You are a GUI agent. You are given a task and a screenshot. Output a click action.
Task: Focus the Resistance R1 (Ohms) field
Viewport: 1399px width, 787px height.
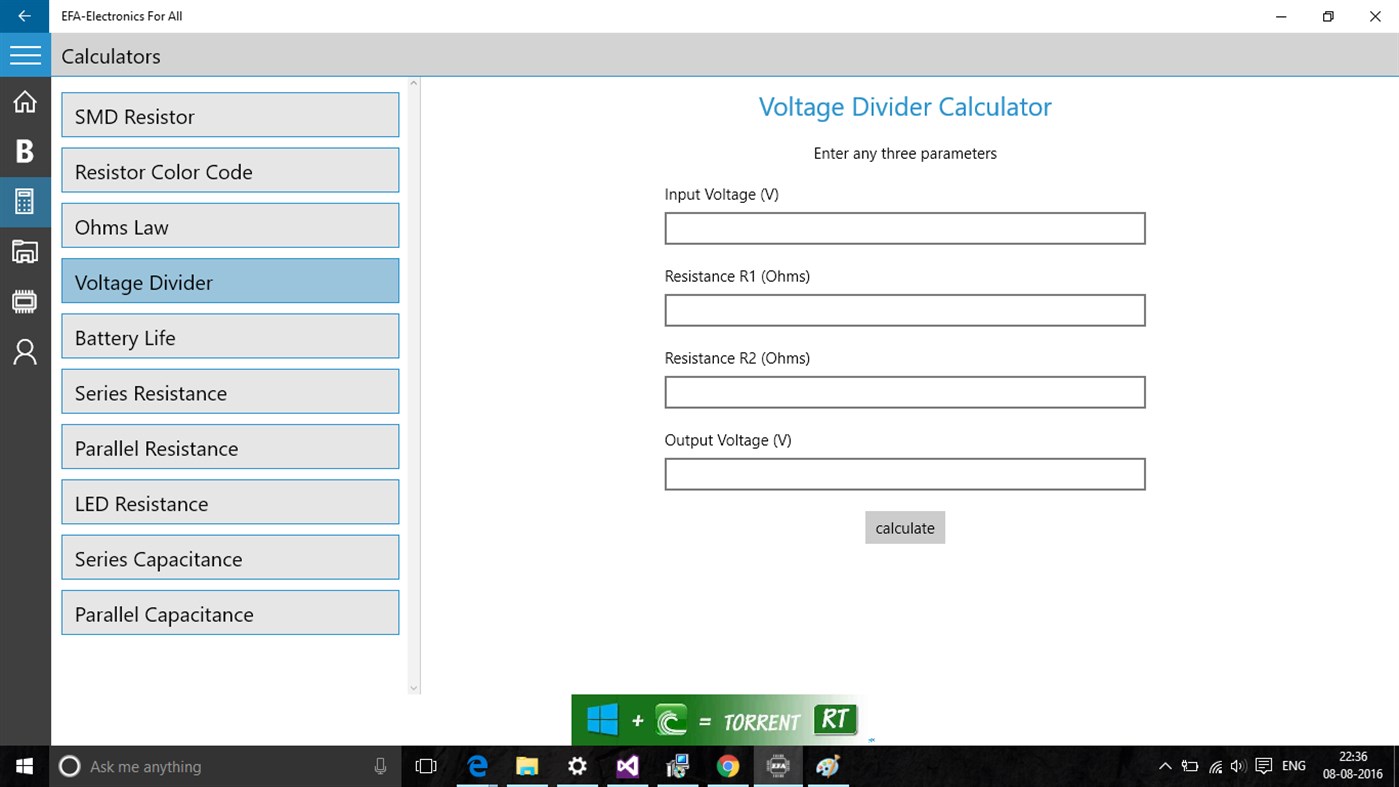click(905, 310)
